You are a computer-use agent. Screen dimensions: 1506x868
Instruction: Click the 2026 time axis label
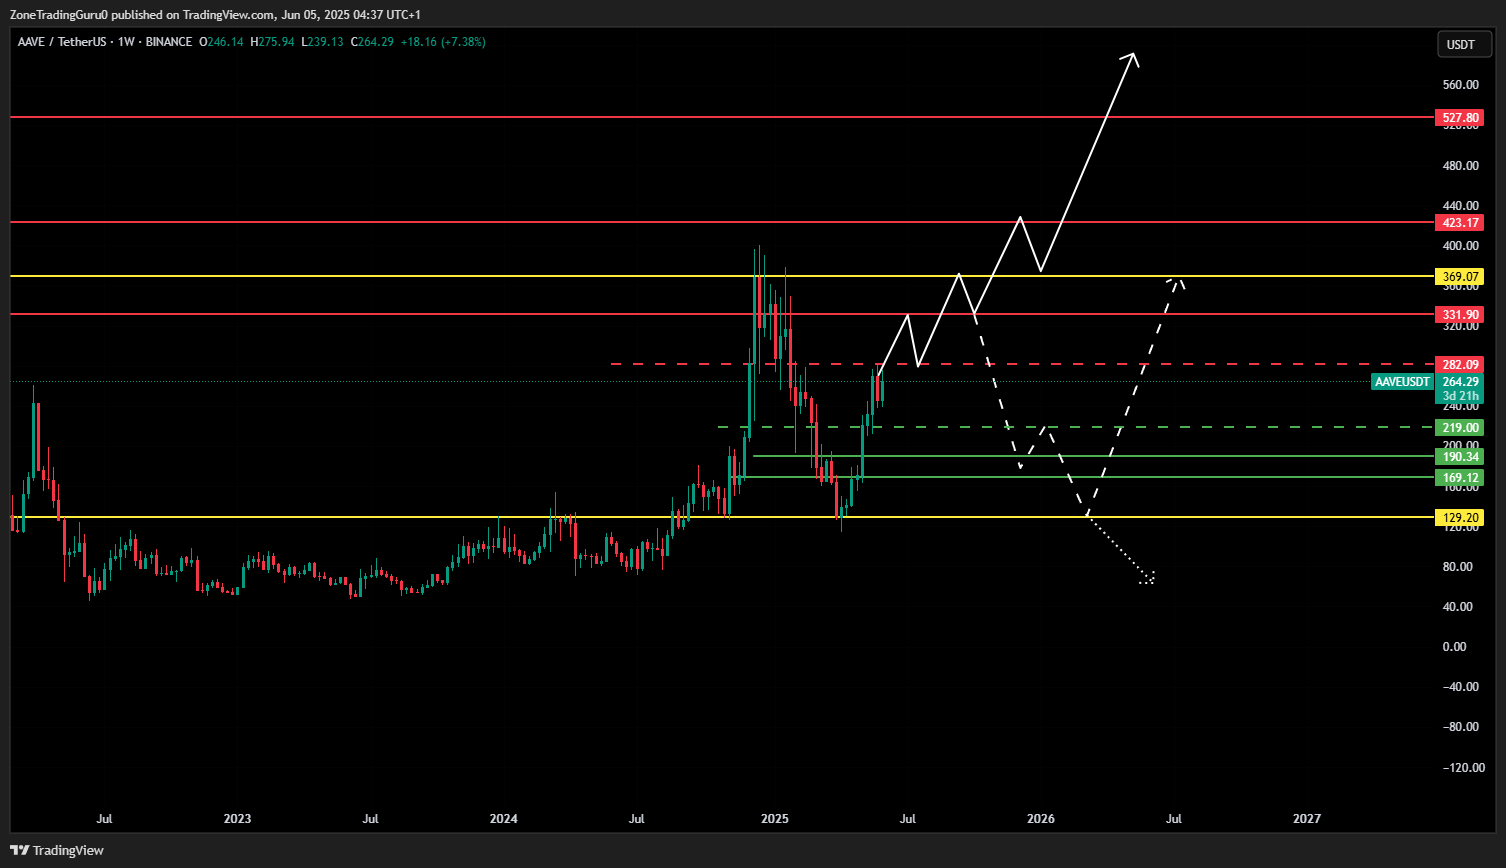[1041, 819]
